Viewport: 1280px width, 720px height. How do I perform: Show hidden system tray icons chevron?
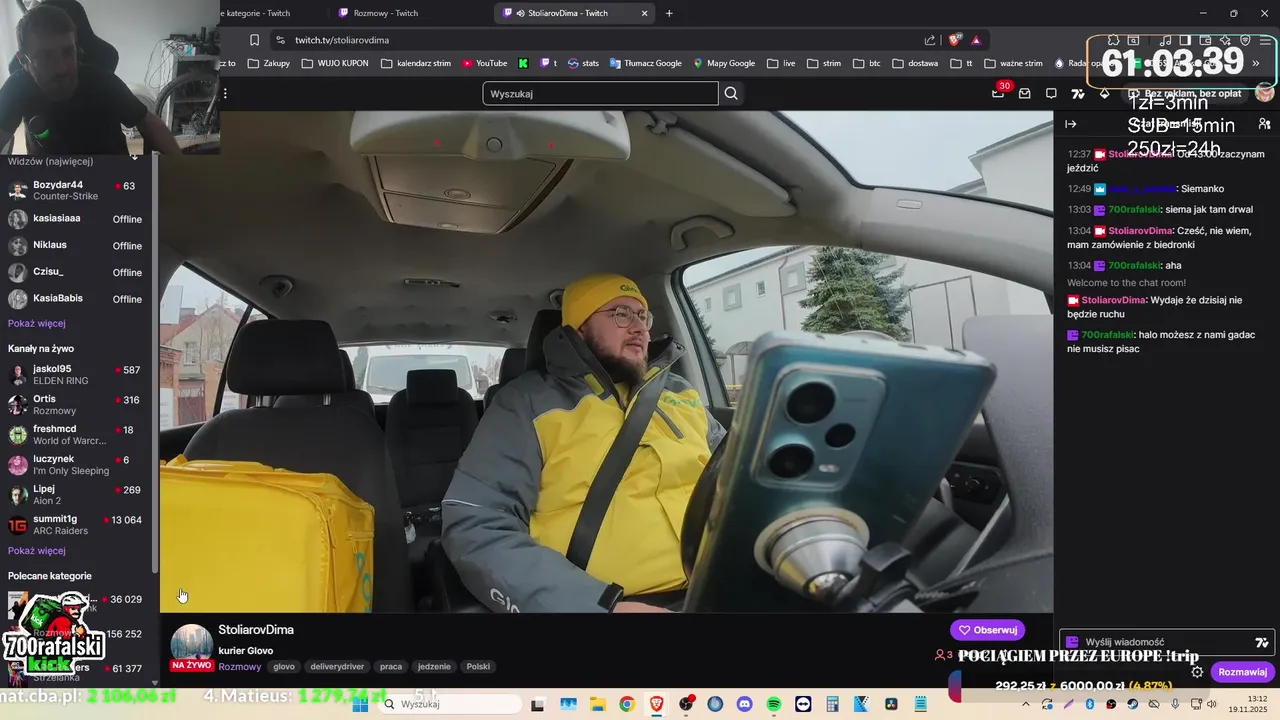pos(1027,704)
